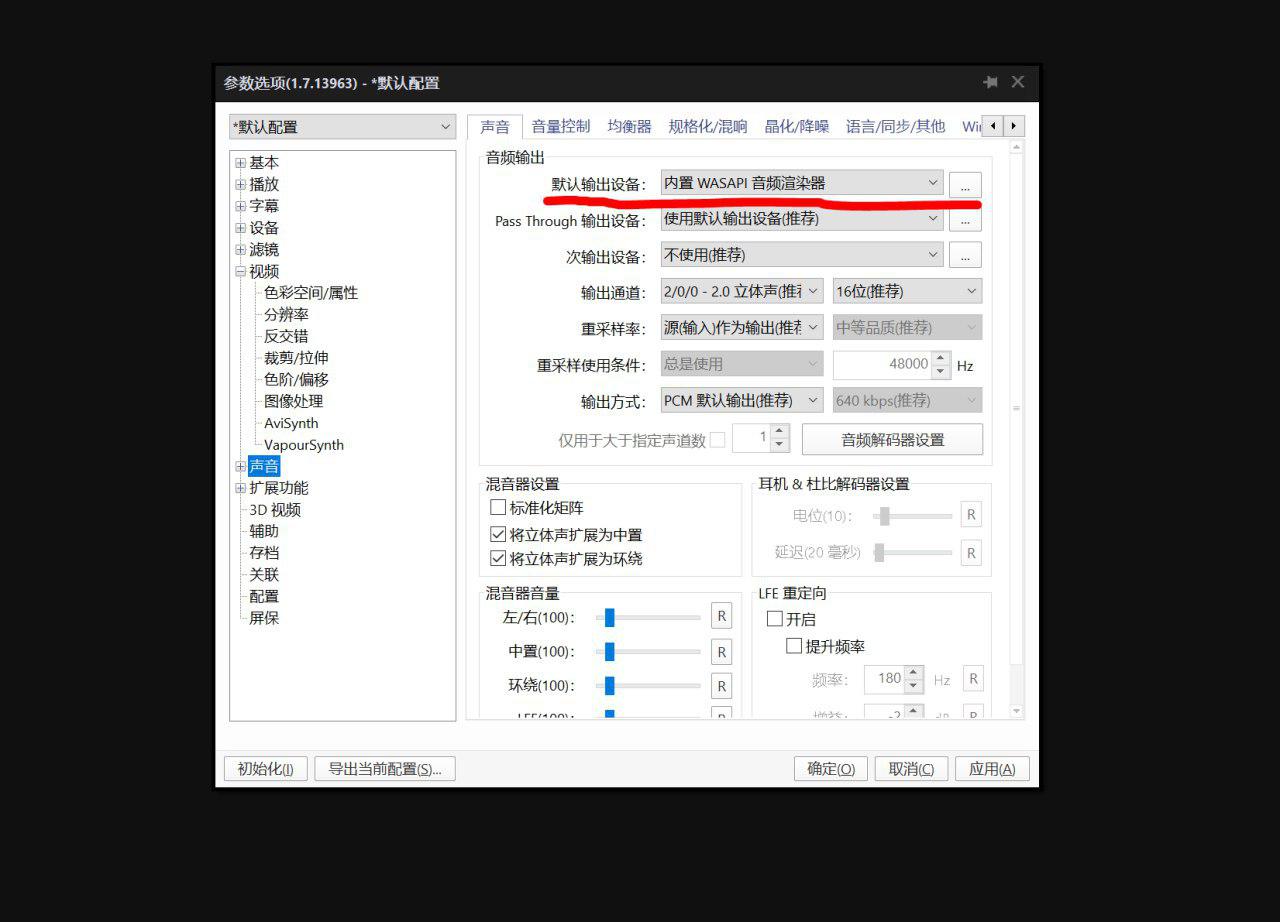1280x922 pixels.
Task: Select 3D 视频 in tree
Action: pyautogui.click(x=275, y=509)
